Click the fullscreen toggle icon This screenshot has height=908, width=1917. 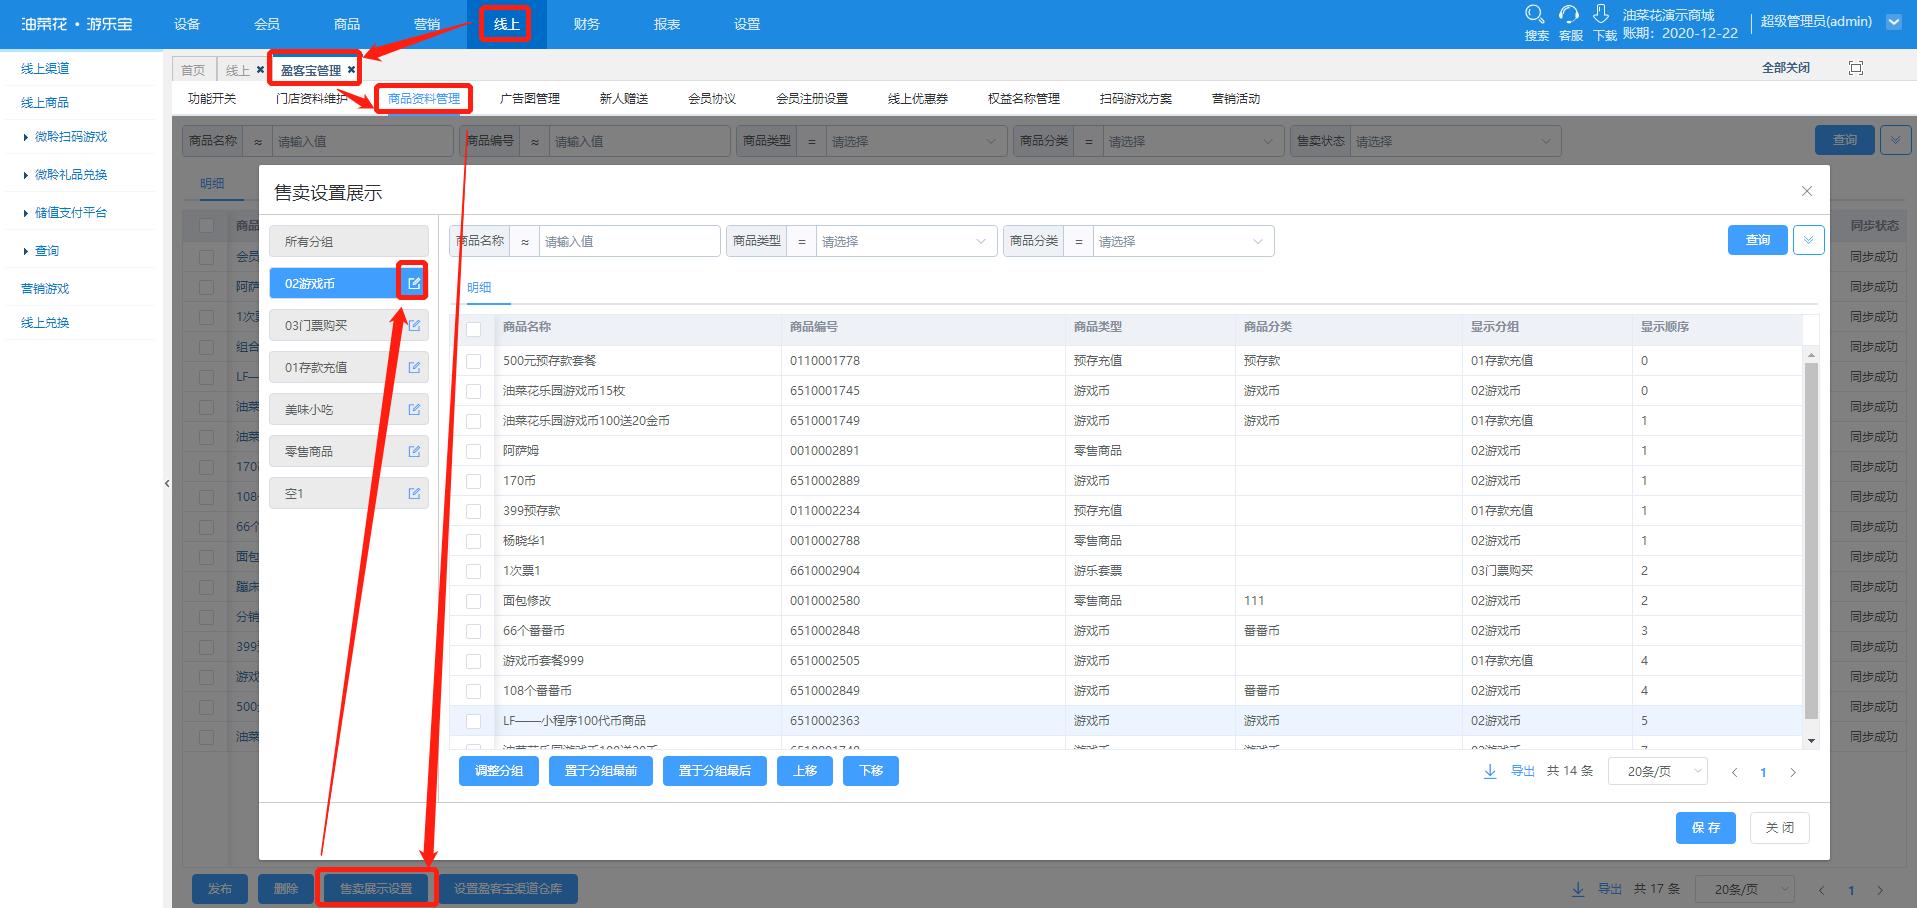coord(1856,68)
